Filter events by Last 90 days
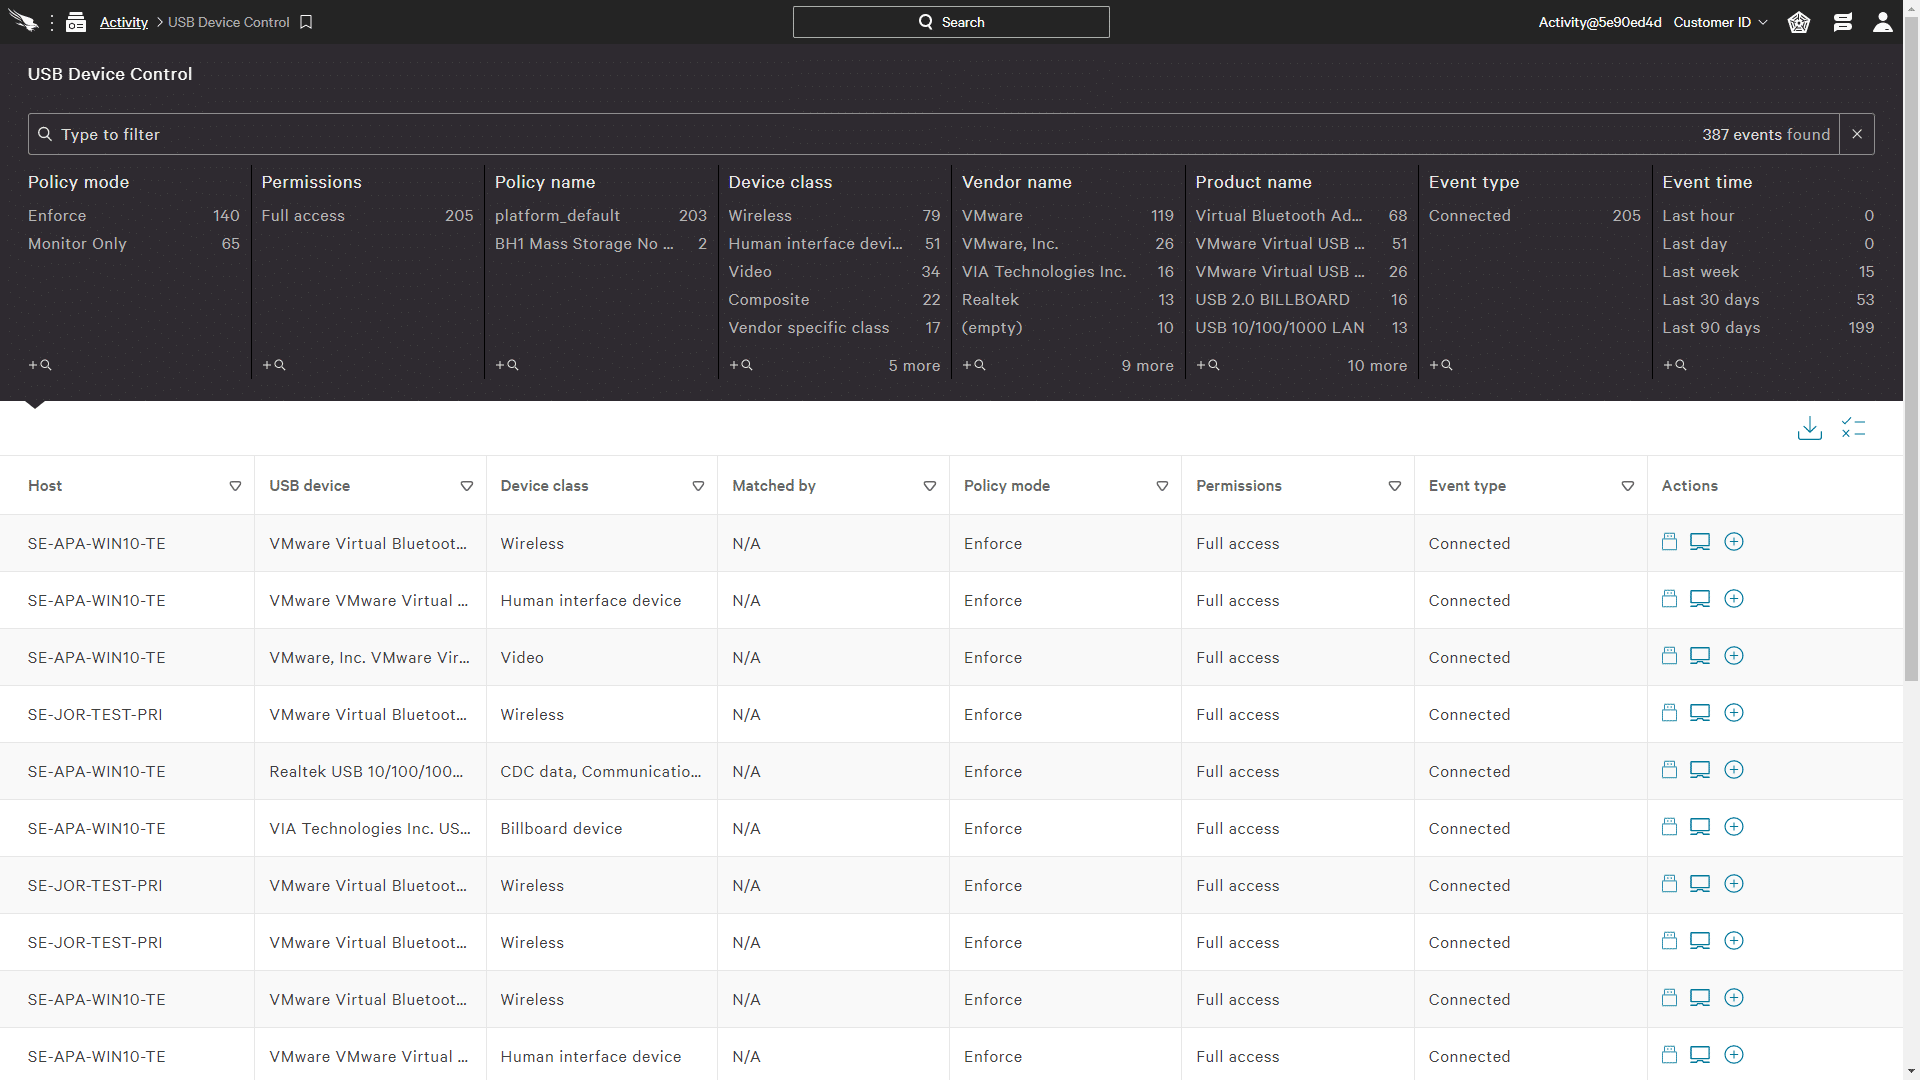The image size is (1920, 1080). pos(1768,328)
